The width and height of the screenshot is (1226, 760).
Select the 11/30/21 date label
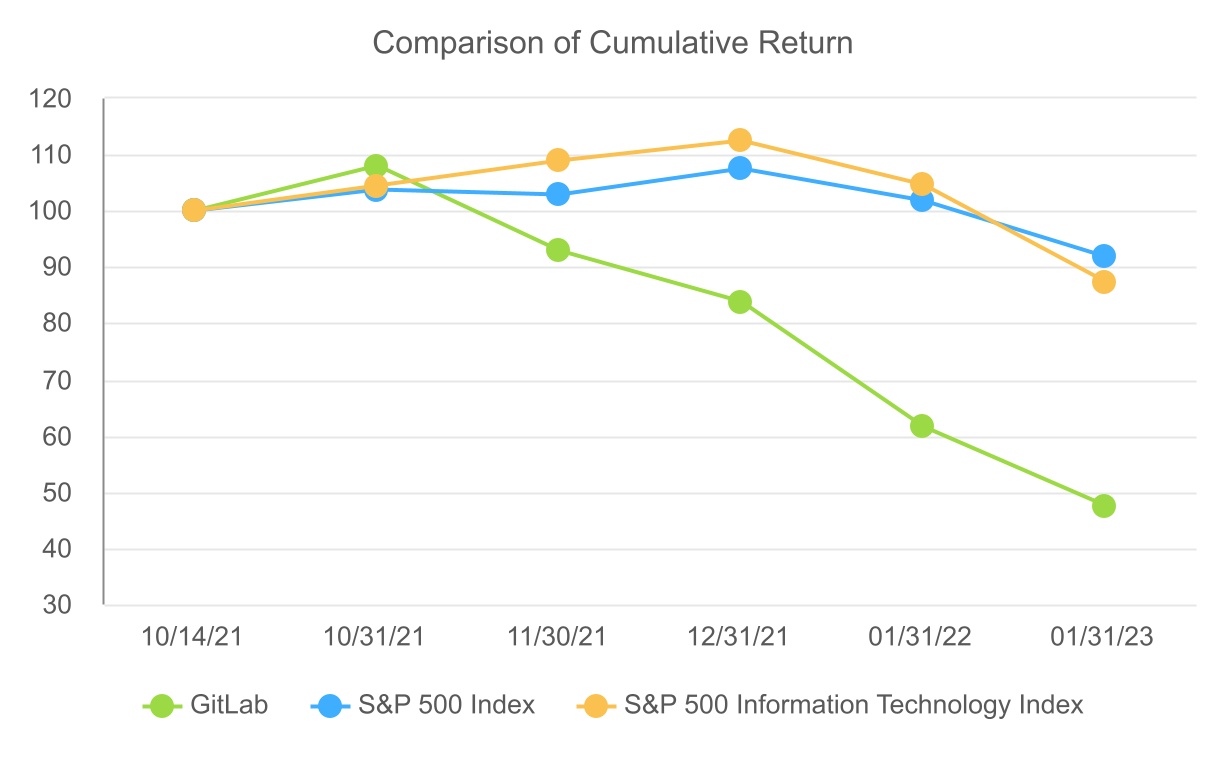tap(558, 638)
